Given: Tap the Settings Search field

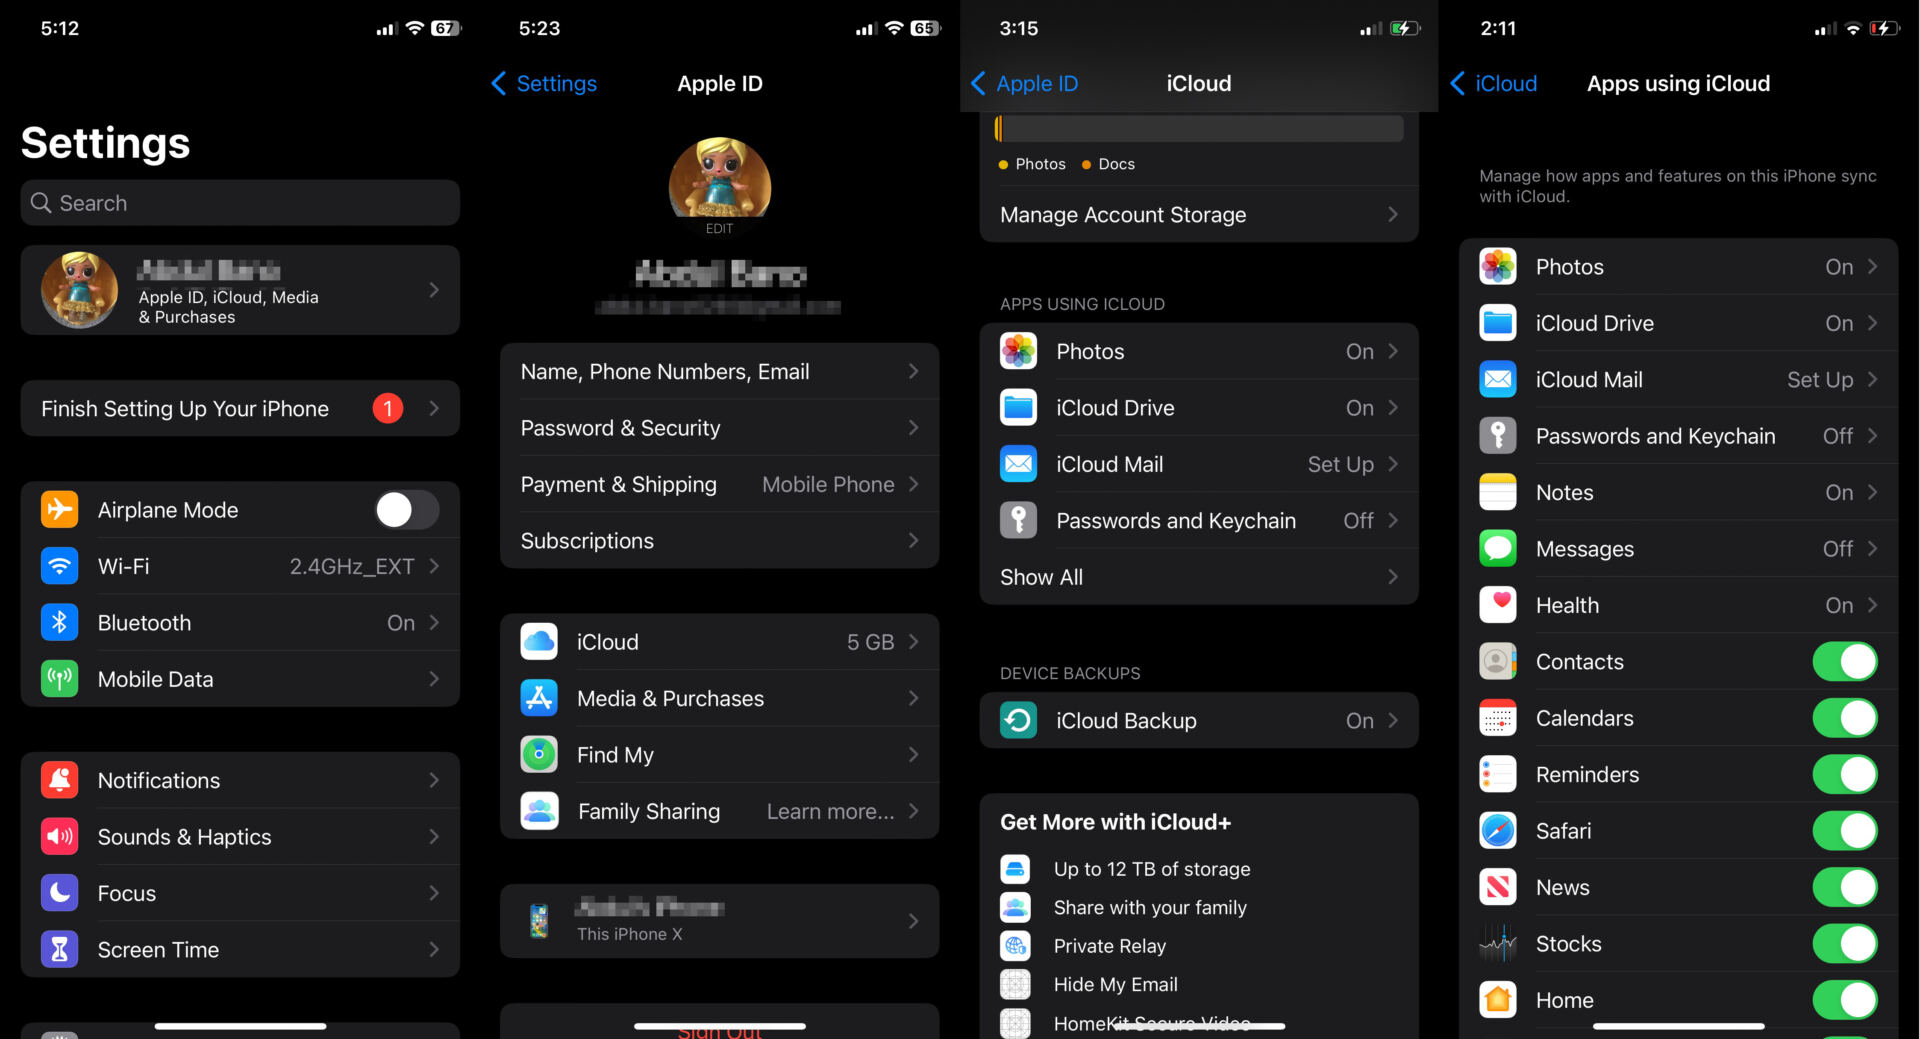Looking at the screenshot, I should (240, 203).
